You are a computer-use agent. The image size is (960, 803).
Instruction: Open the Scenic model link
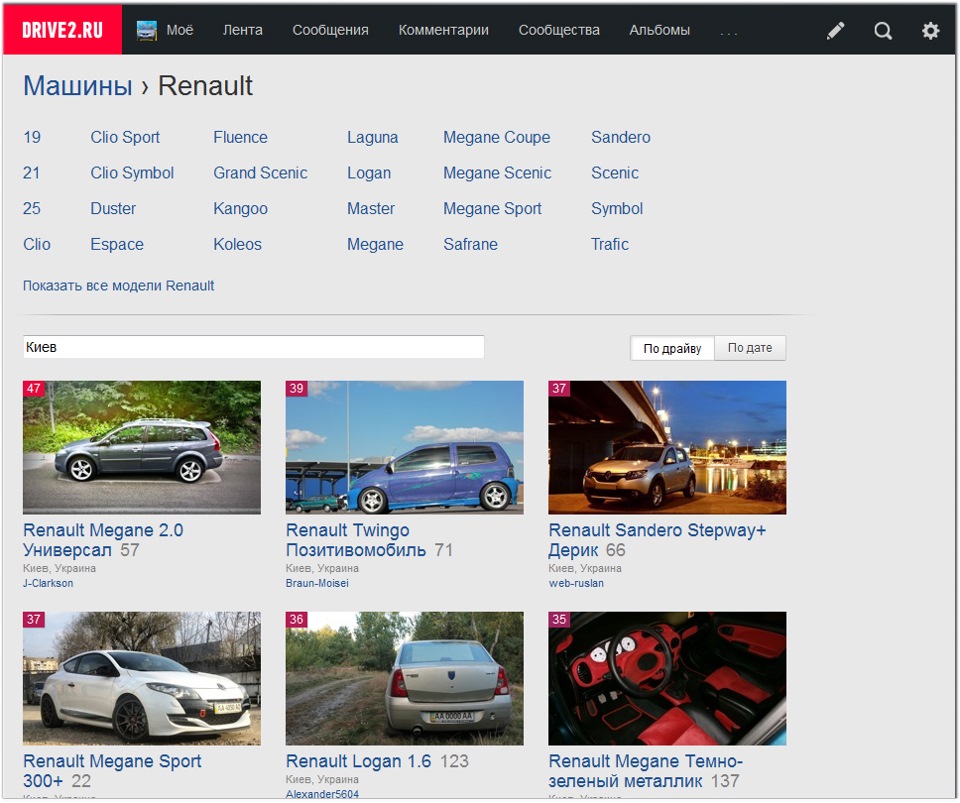pyautogui.click(x=615, y=173)
